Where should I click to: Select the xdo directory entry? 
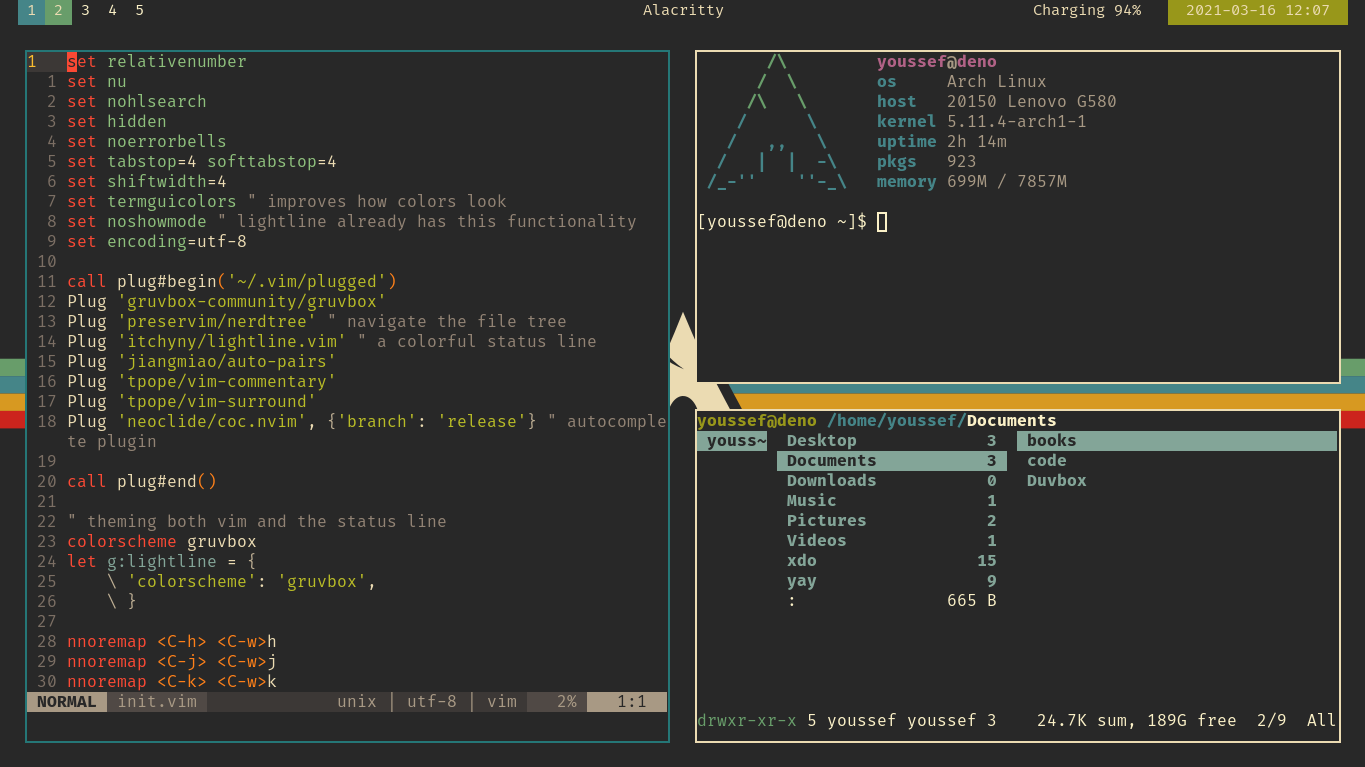(x=801, y=560)
